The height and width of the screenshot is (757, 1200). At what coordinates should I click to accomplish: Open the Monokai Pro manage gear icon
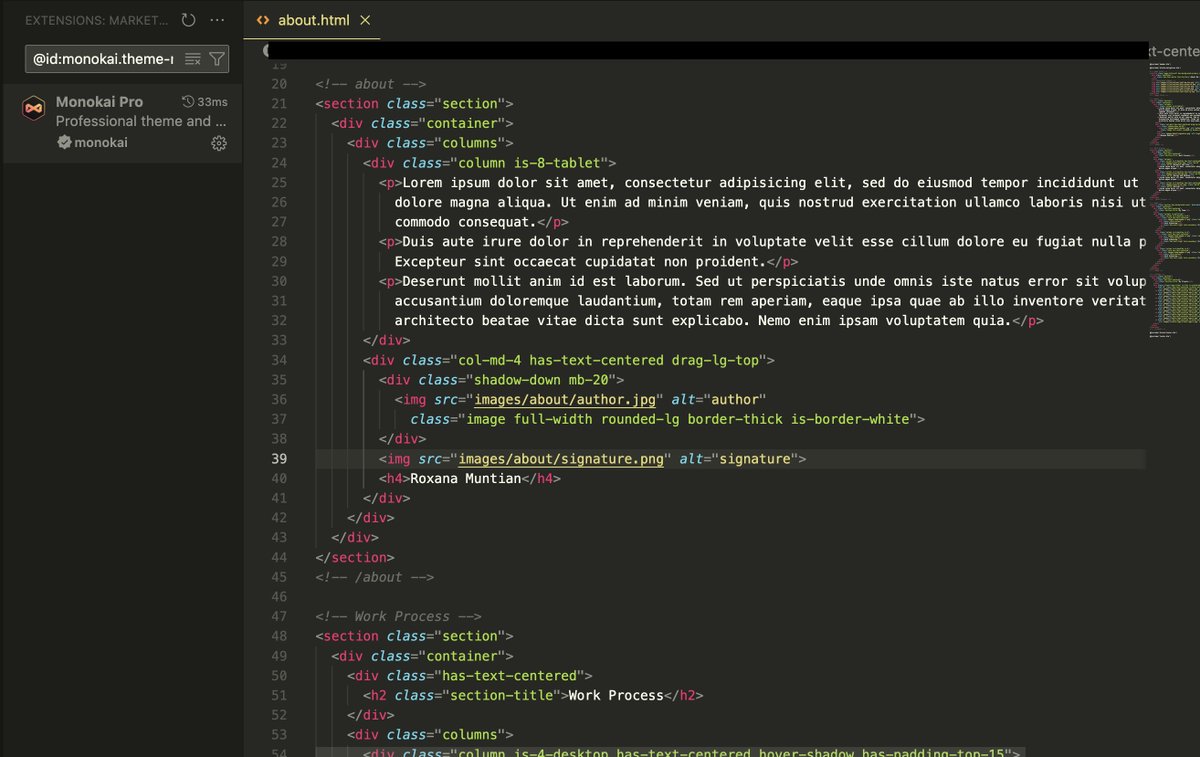click(x=219, y=142)
